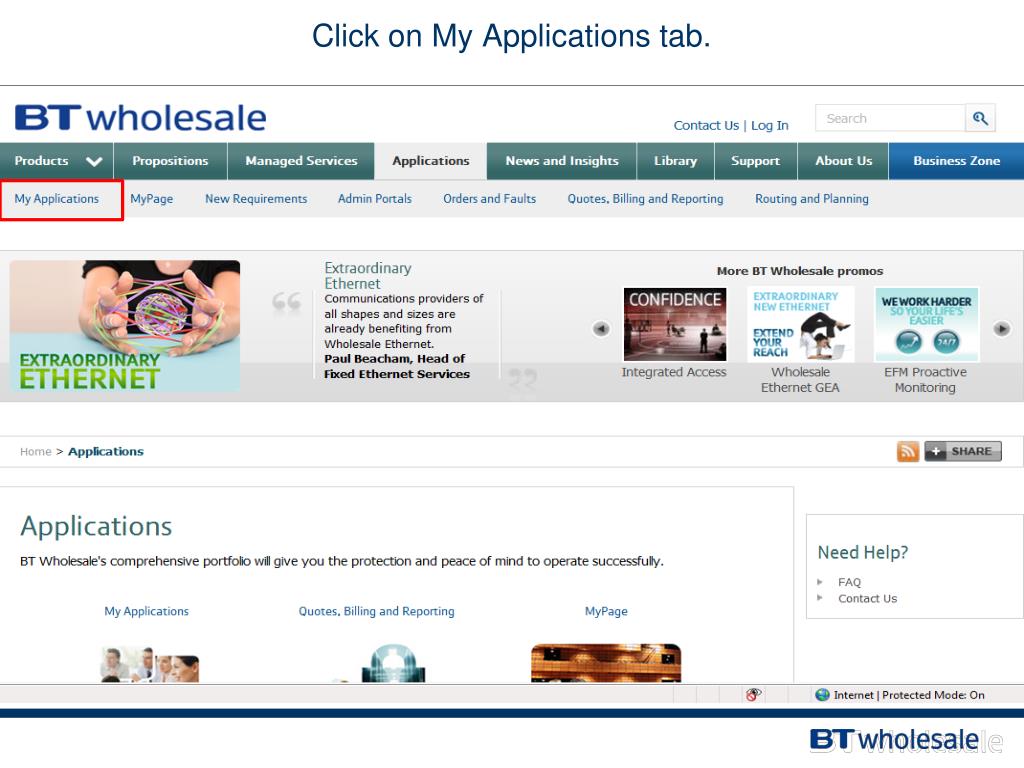The height and width of the screenshot is (768, 1024).
Task: Click the EFM Proactive Monitoring caption
Action: pos(925,379)
